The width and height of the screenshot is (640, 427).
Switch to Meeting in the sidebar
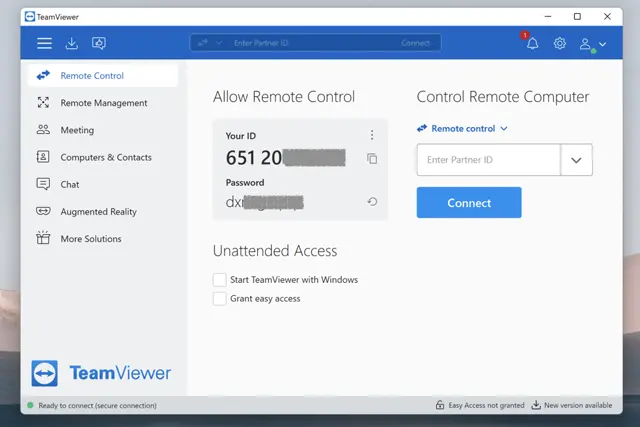coord(103,130)
